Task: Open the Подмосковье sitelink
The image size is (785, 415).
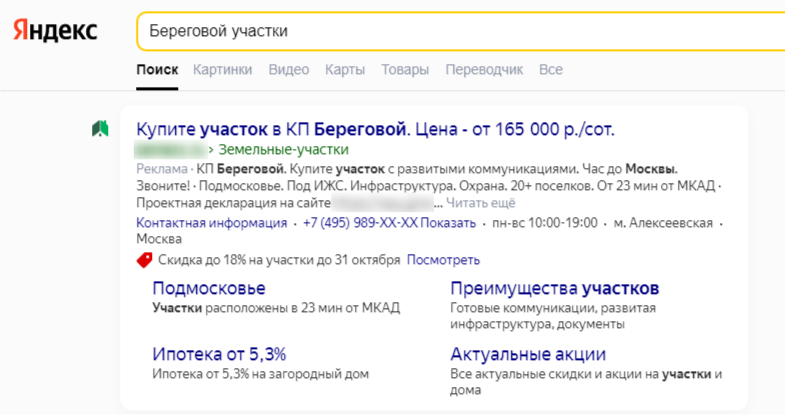Action: 209,289
